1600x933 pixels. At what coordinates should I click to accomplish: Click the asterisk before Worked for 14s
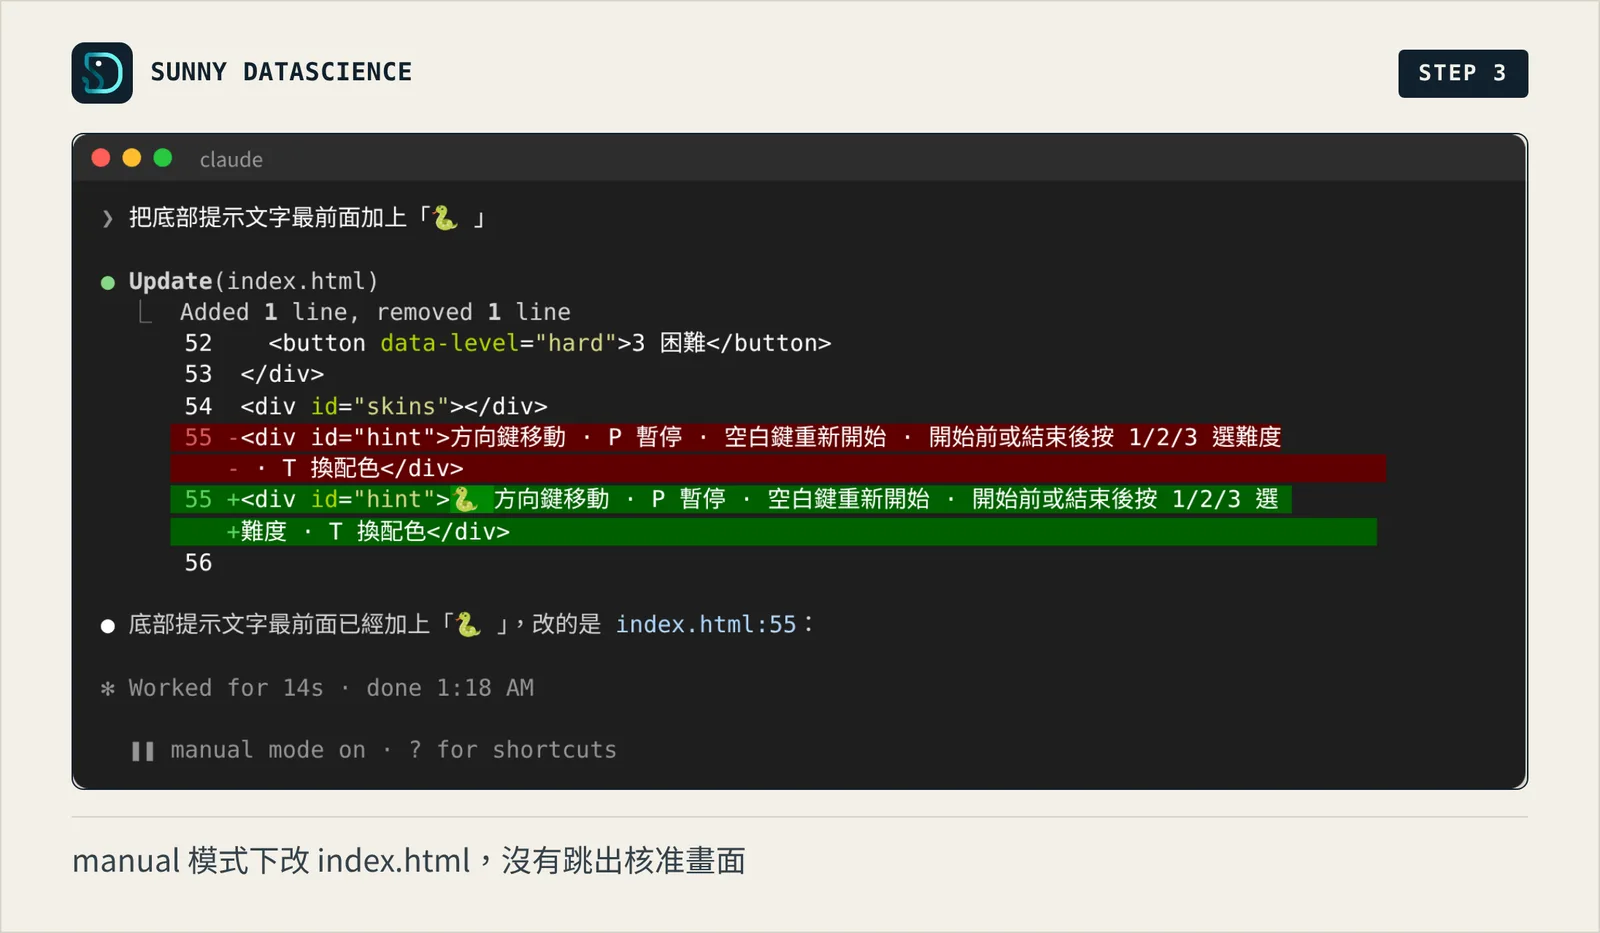[x=108, y=689]
